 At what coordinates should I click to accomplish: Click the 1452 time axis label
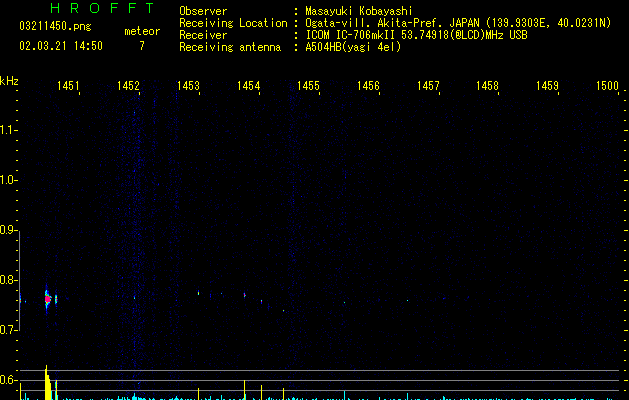(128, 85)
